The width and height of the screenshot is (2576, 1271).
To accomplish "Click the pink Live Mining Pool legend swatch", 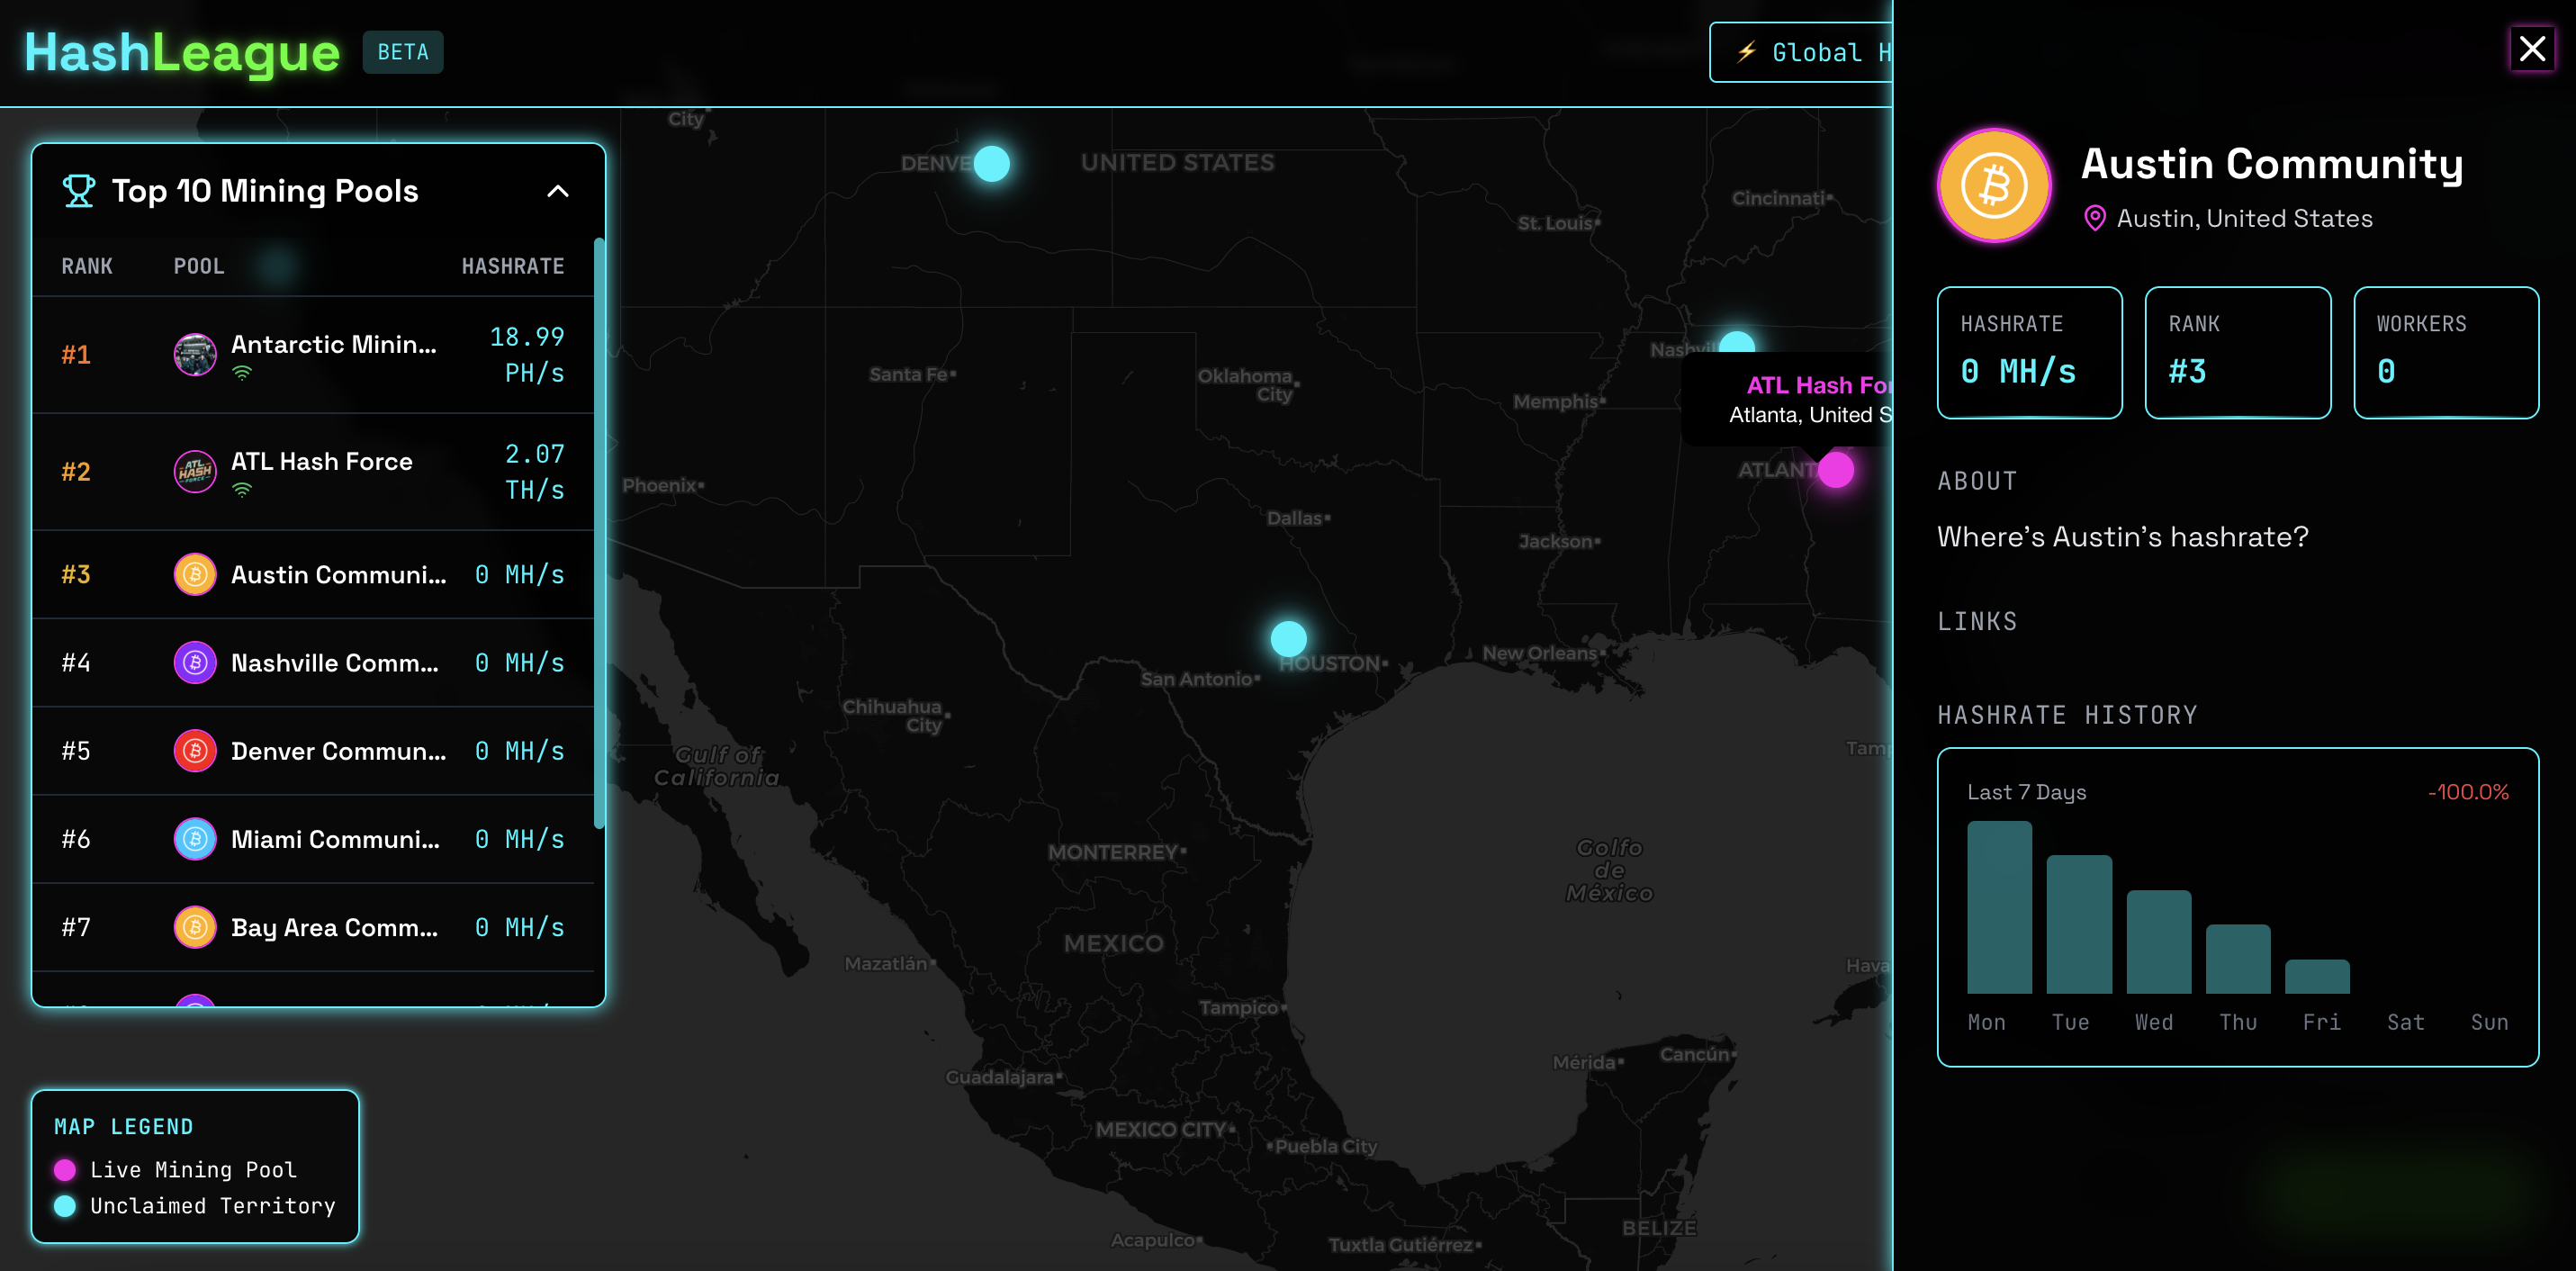I will pos(65,1169).
